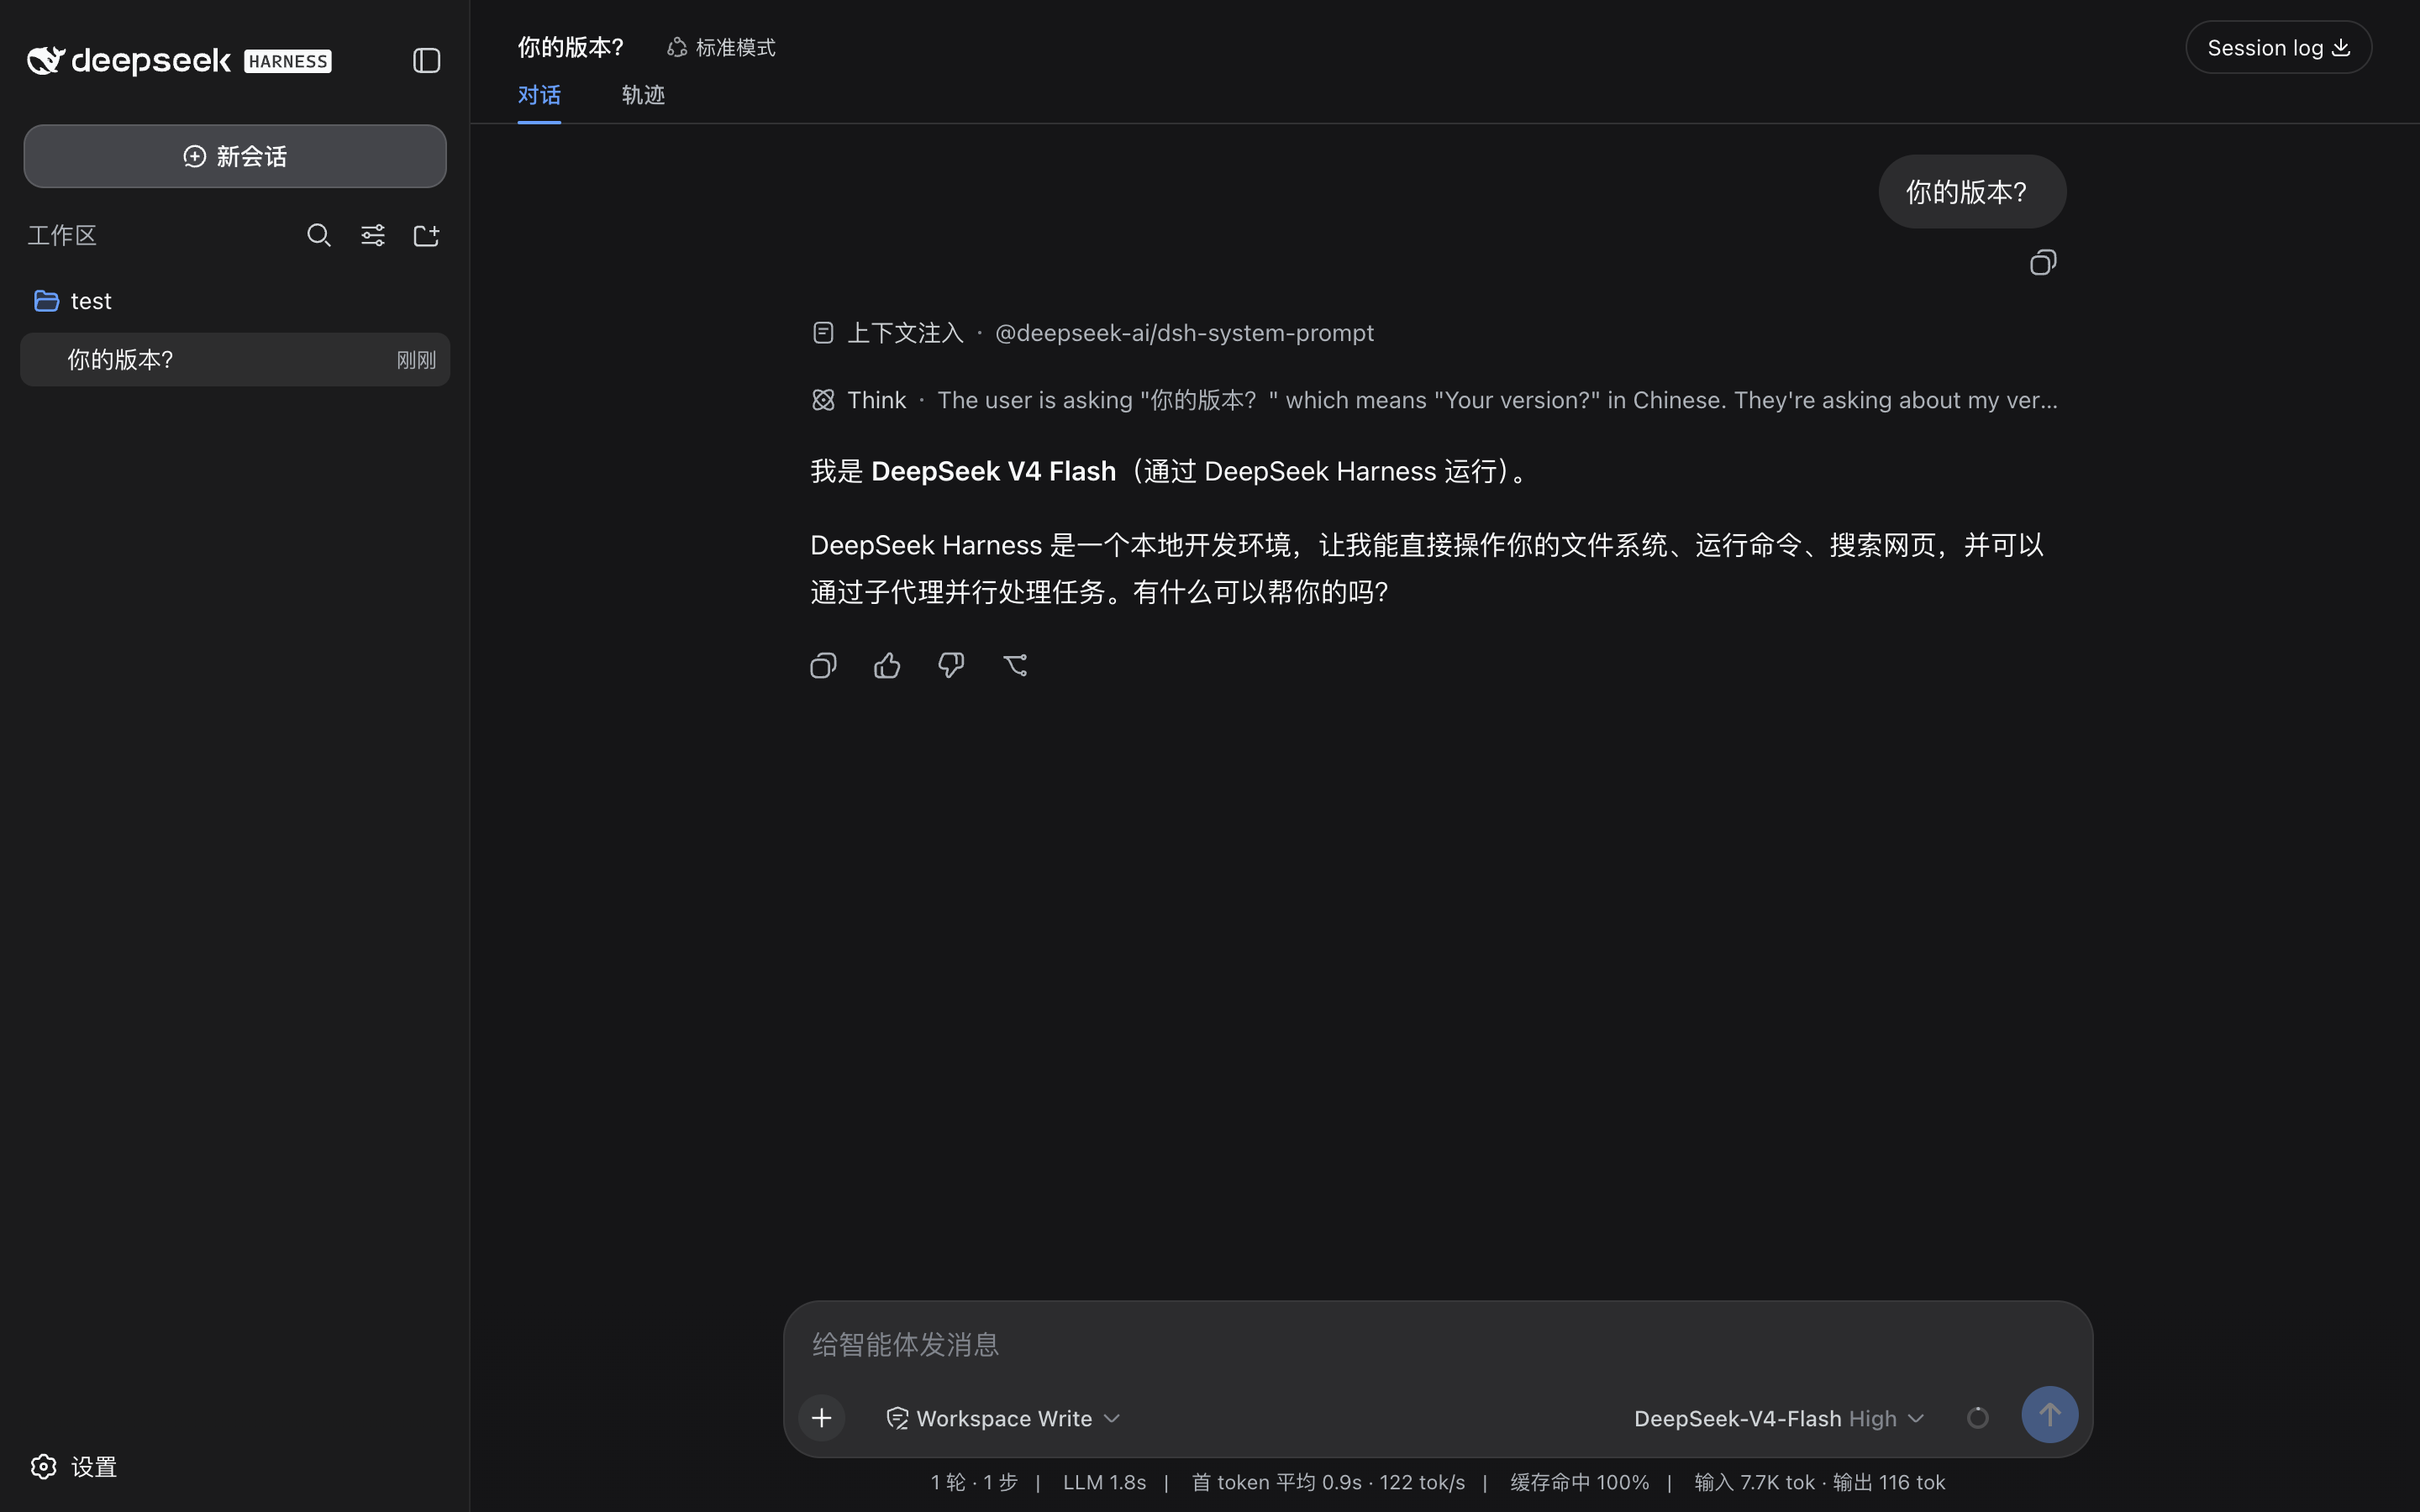Focus the 给智能体发消息 message input
The width and height of the screenshot is (2420, 1512).
pos(1437,1344)
